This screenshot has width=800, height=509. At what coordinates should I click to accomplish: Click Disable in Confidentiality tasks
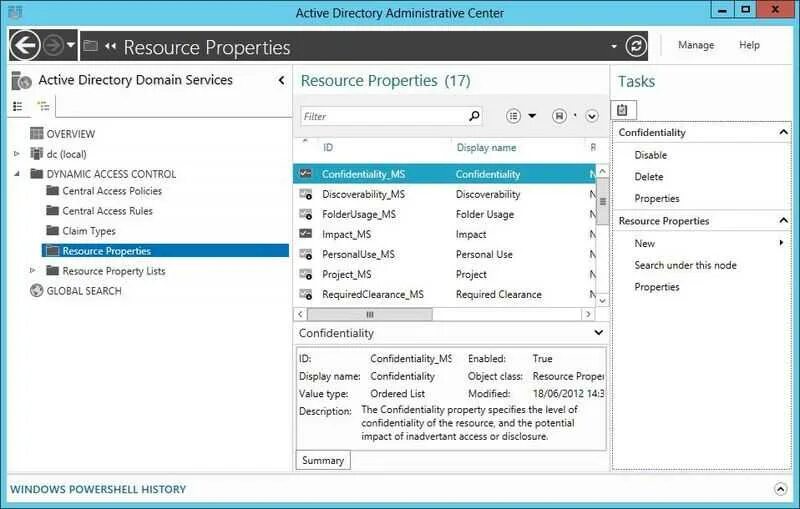(x=651, y=155)
